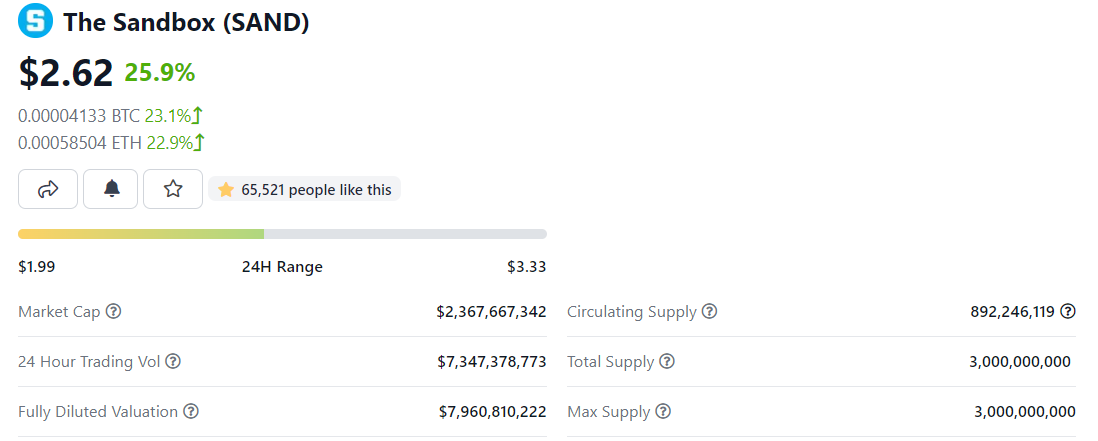
Task: Open 24 Hour Trading Vol info icon
Action: (x=173, y=361)
